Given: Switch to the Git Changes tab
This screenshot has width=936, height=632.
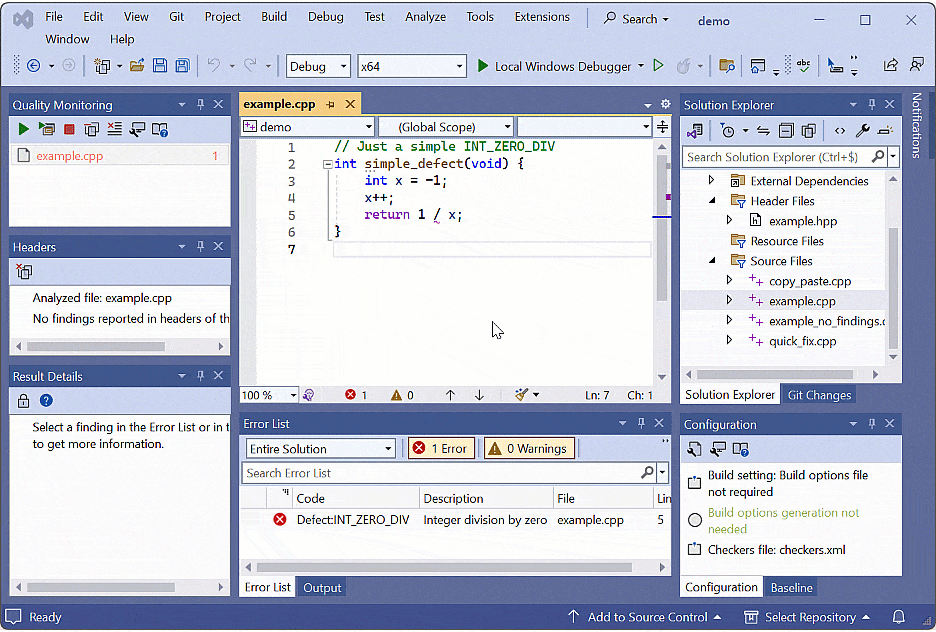Looking at the screenshot, I should (x=818, y=395).
